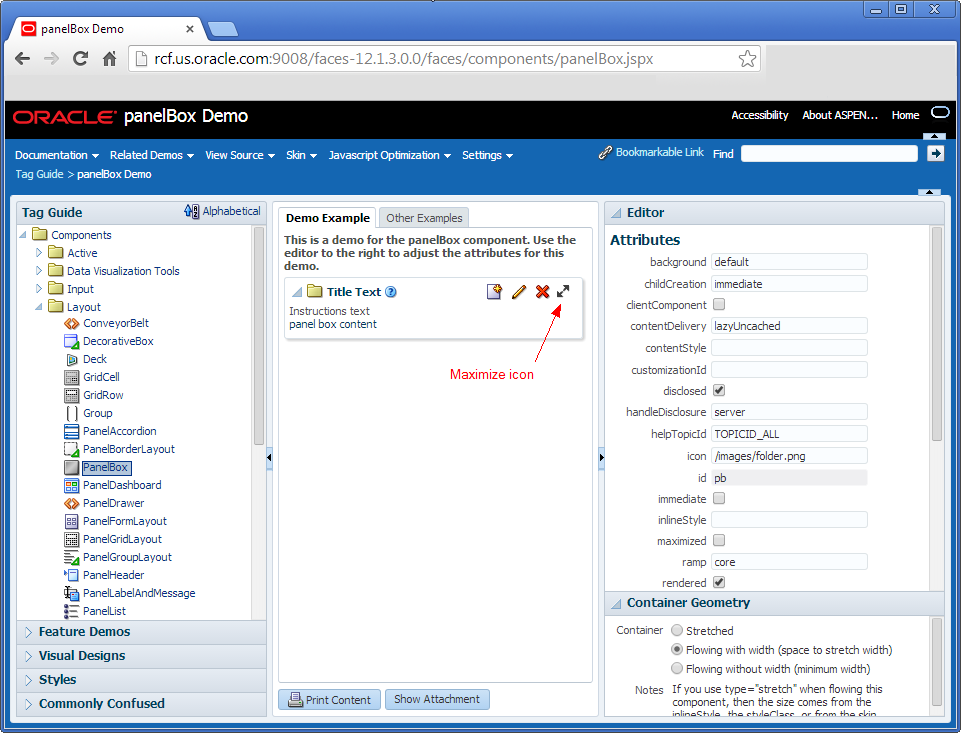Image resolution: width=961 pixels, height=733 pixels.
Task: Click the ConveyorBelt component icon
Action: click(72, 323)
